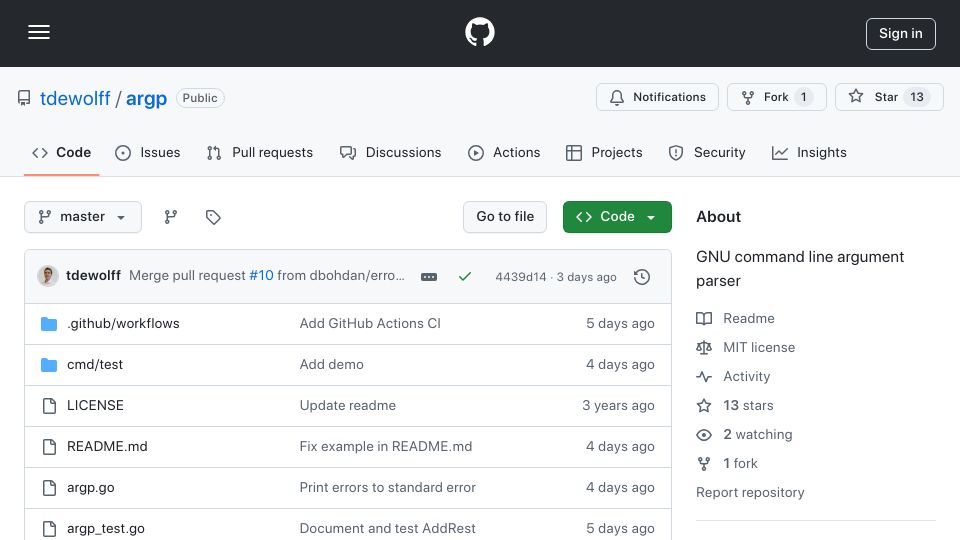Switch to the Discussions tab
This screenshot has width=960, height=540.
[391, 152]
